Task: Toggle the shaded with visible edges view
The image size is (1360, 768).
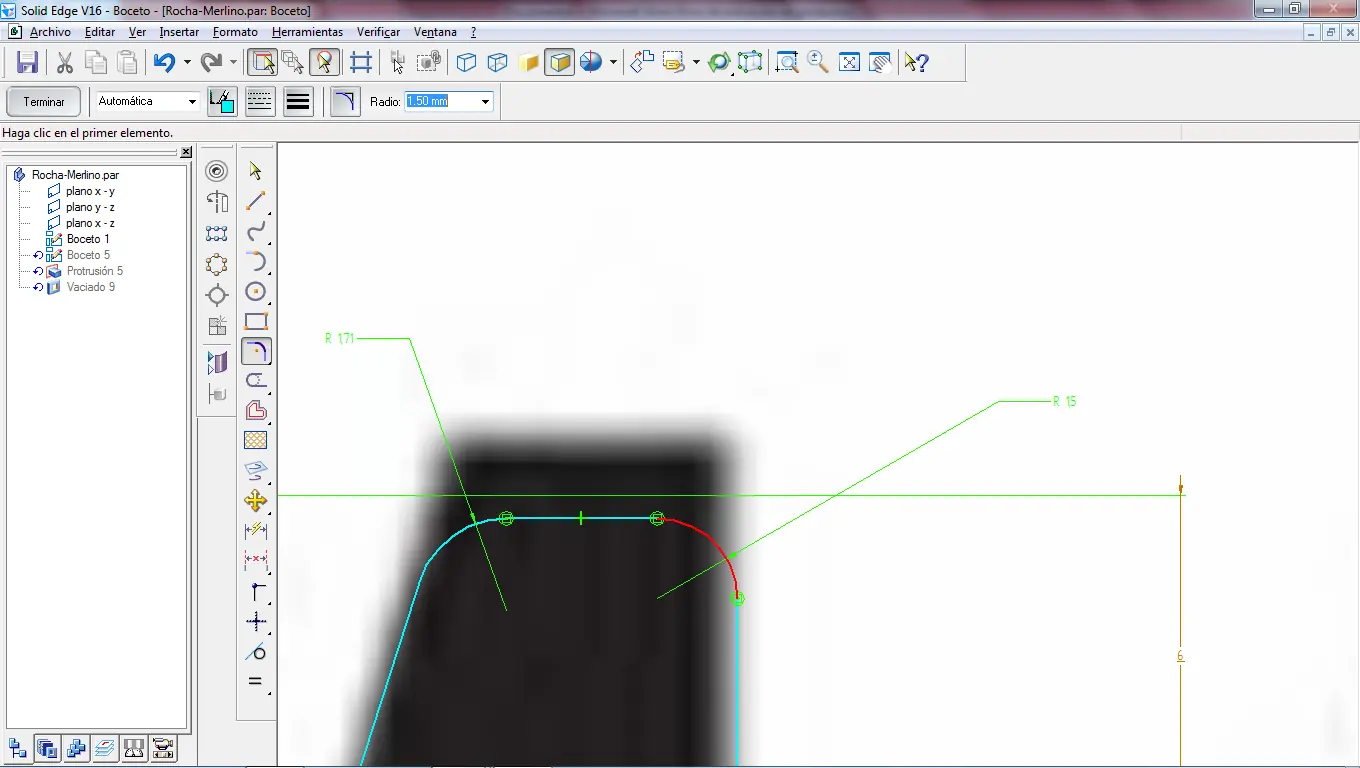Action: tap(560, 63)
